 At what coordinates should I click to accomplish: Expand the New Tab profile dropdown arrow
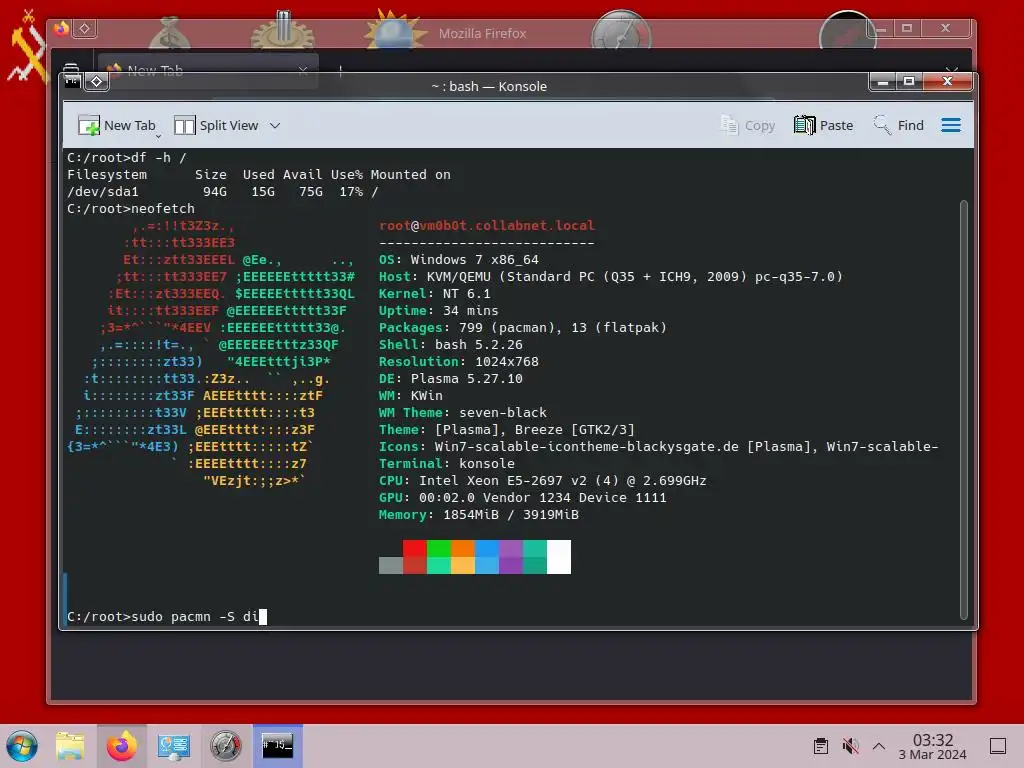pyautogui.click(x=158, y=136)
